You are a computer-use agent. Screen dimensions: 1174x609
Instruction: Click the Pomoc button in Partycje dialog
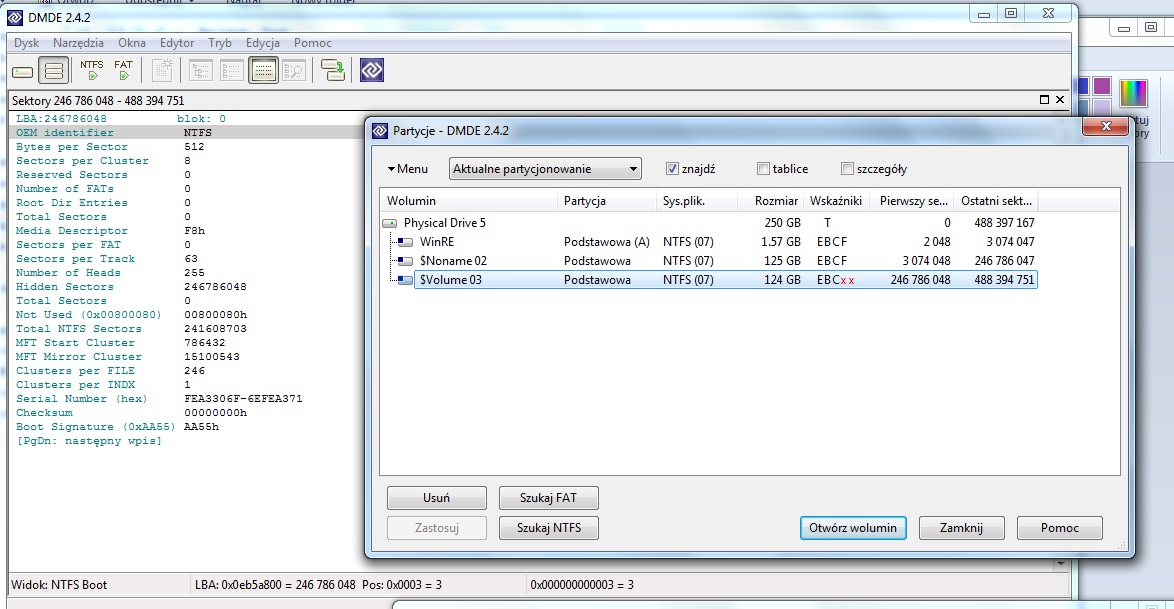[1059, 528]
